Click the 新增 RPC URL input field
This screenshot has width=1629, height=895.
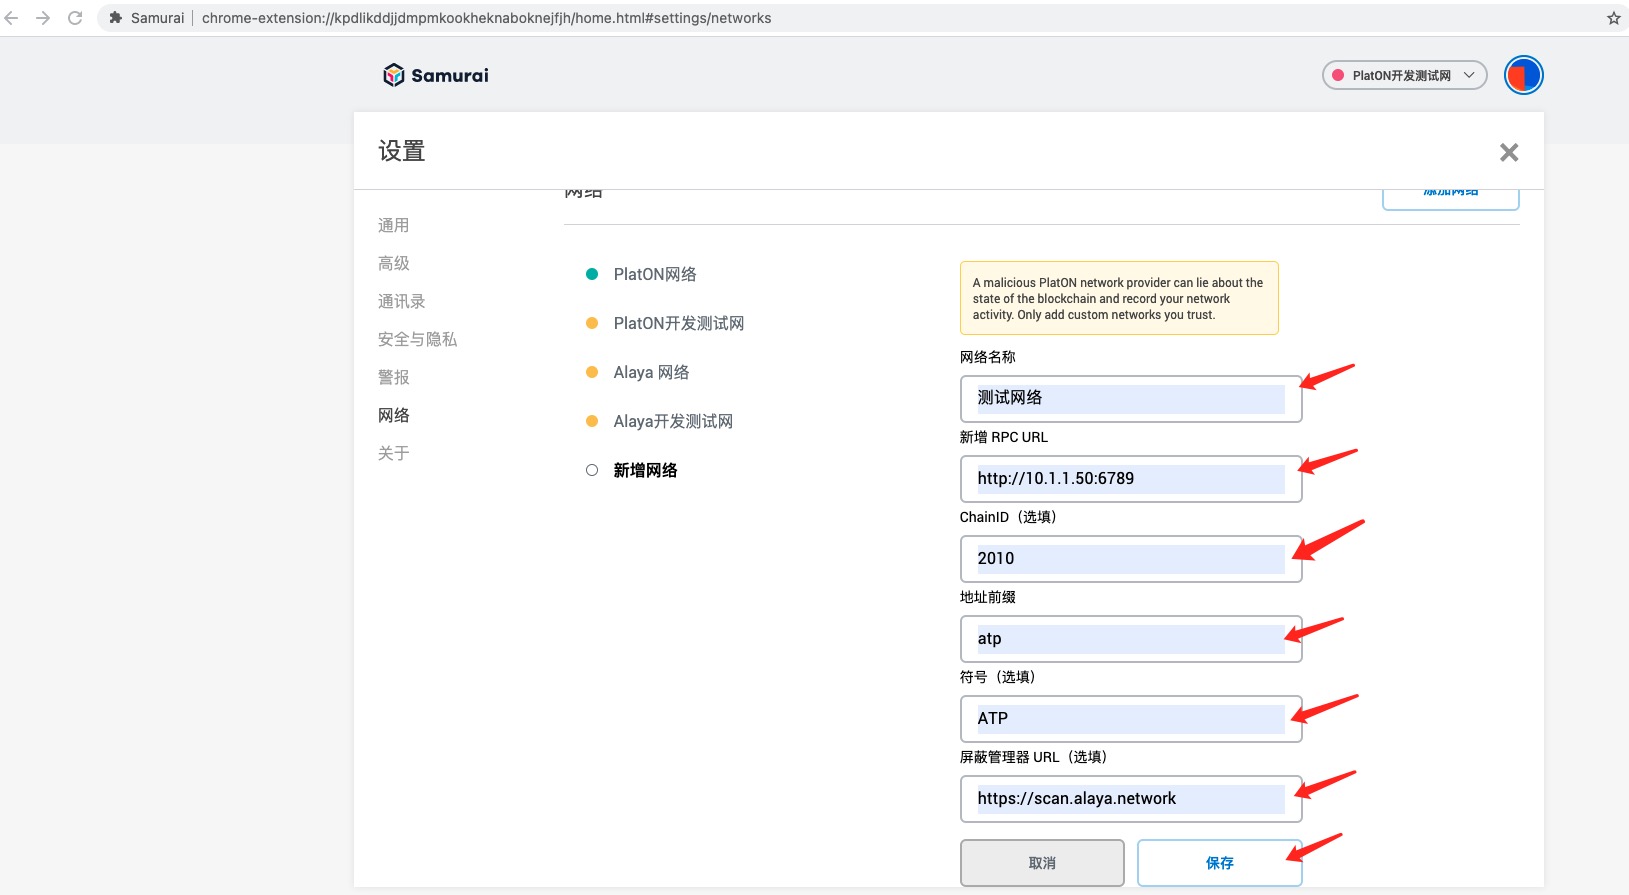(x=1131, y=478)
